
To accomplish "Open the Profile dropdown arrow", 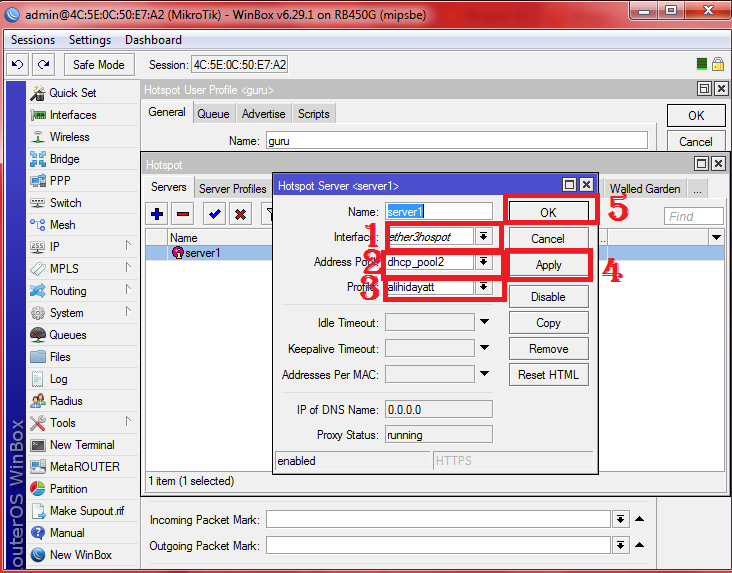I will point(484,287).
